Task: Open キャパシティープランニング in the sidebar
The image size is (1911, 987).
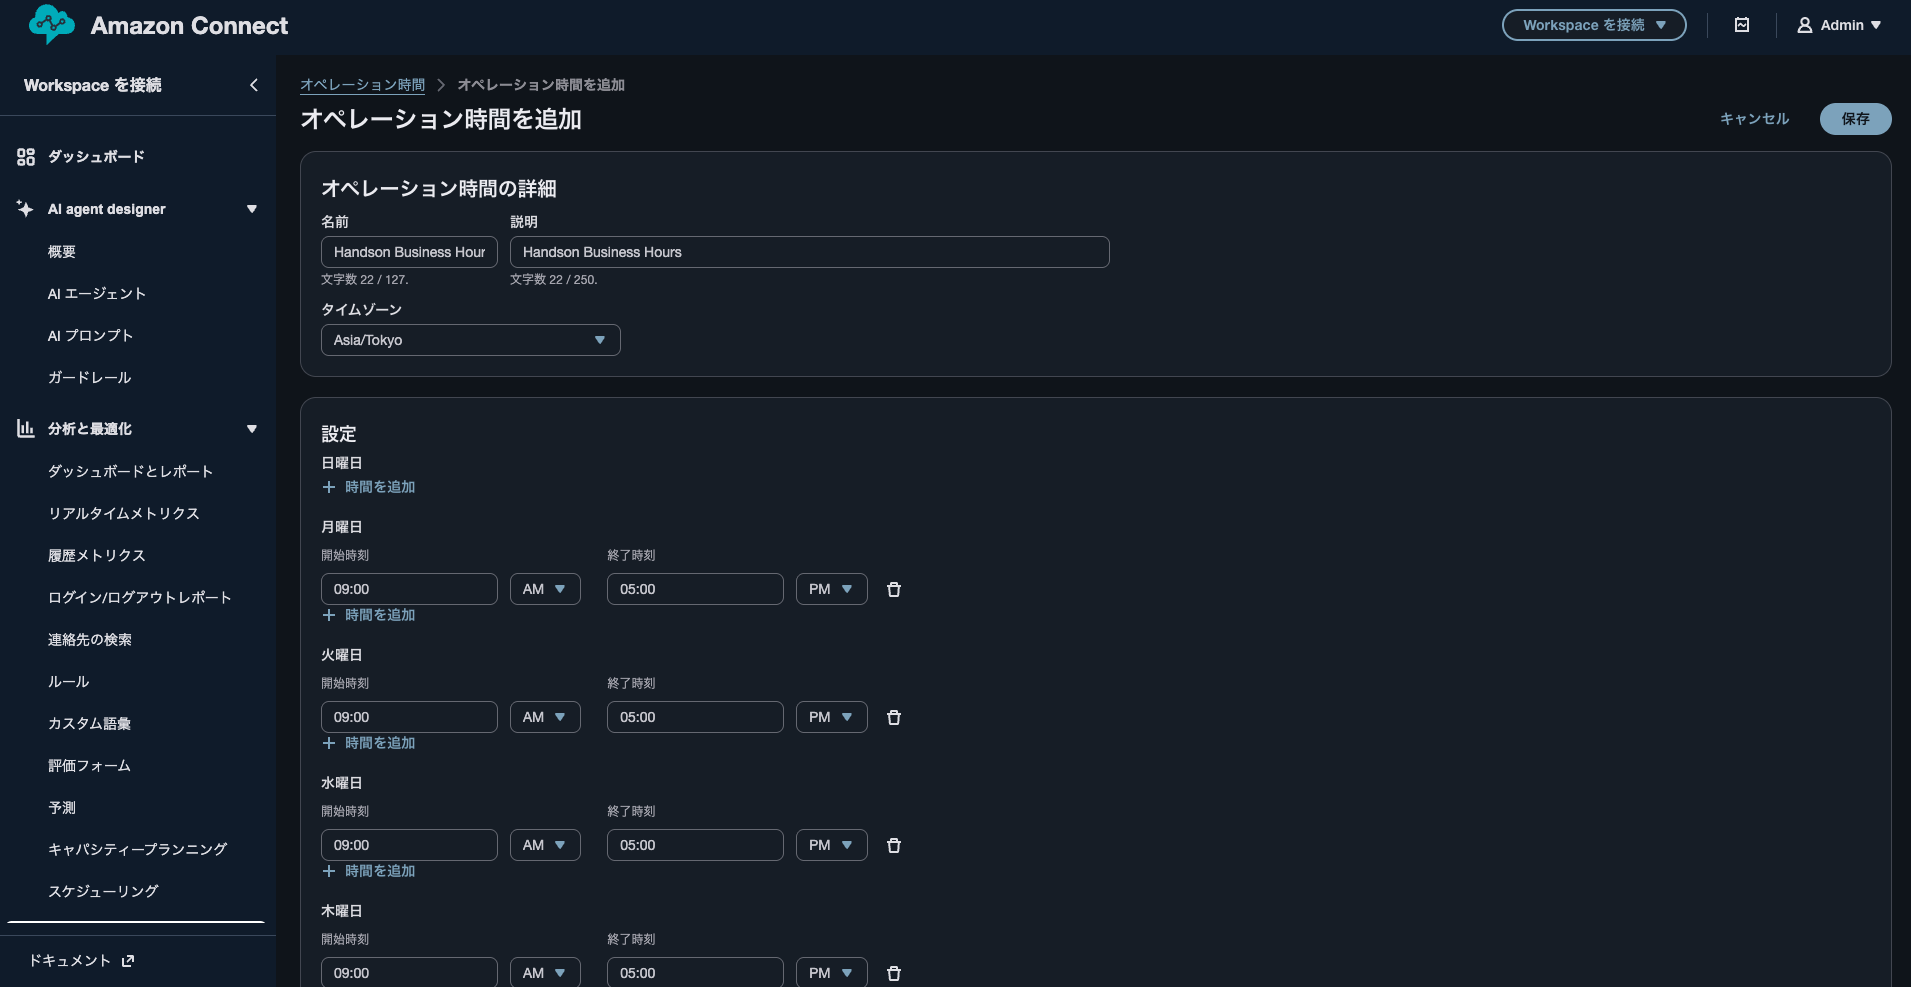Action: click(x=138, y=850)
